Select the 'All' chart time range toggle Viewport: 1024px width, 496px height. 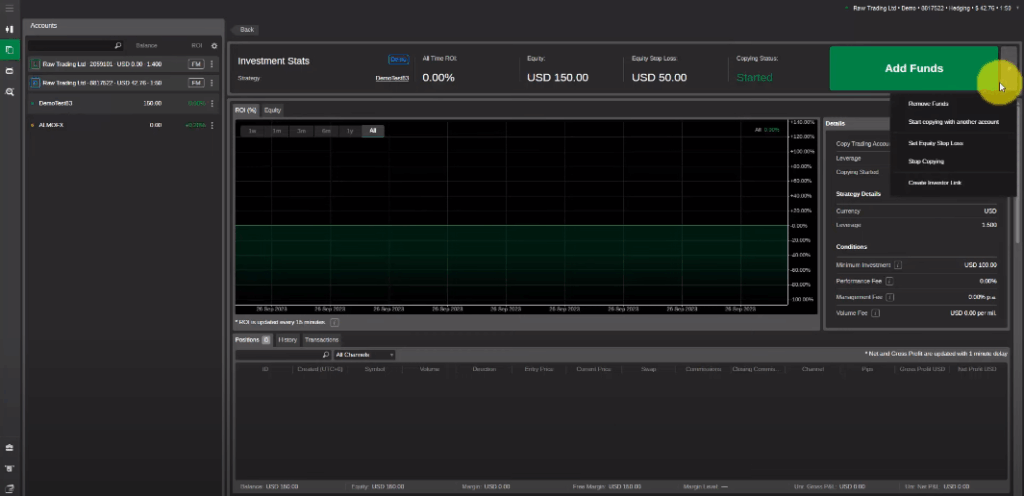(373, 131)
